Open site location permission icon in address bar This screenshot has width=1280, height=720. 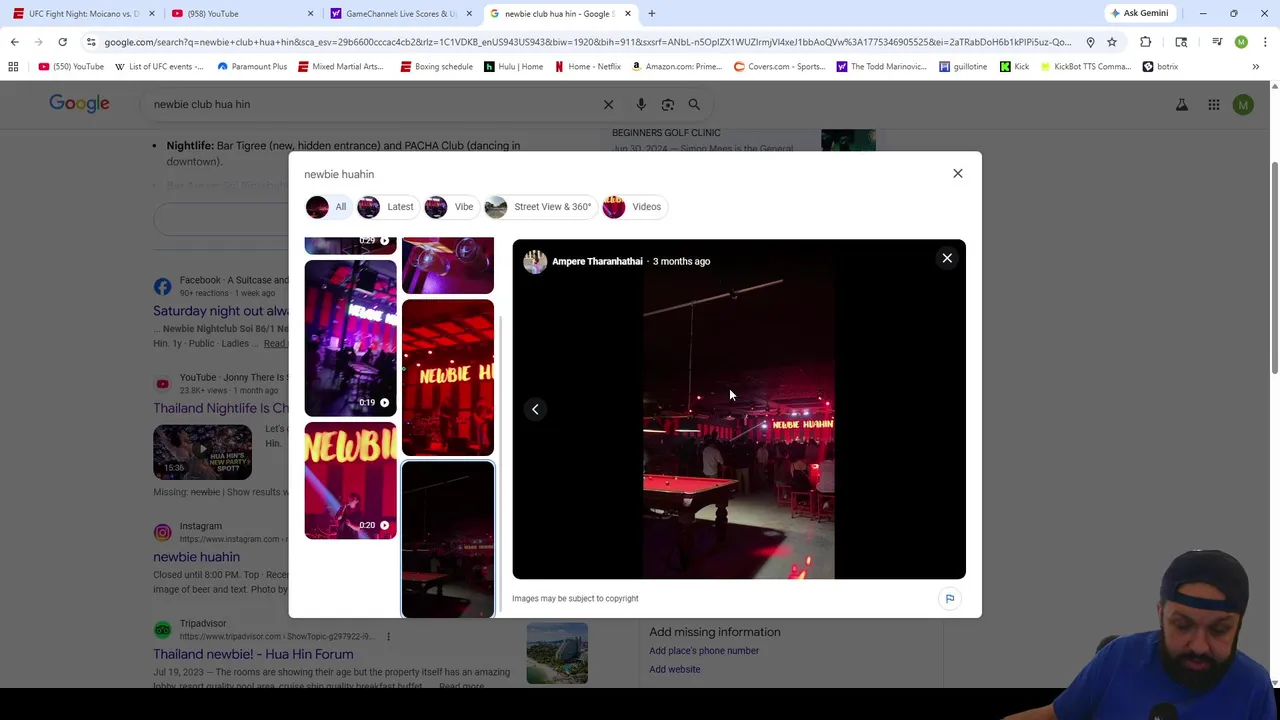[1090, 42]
